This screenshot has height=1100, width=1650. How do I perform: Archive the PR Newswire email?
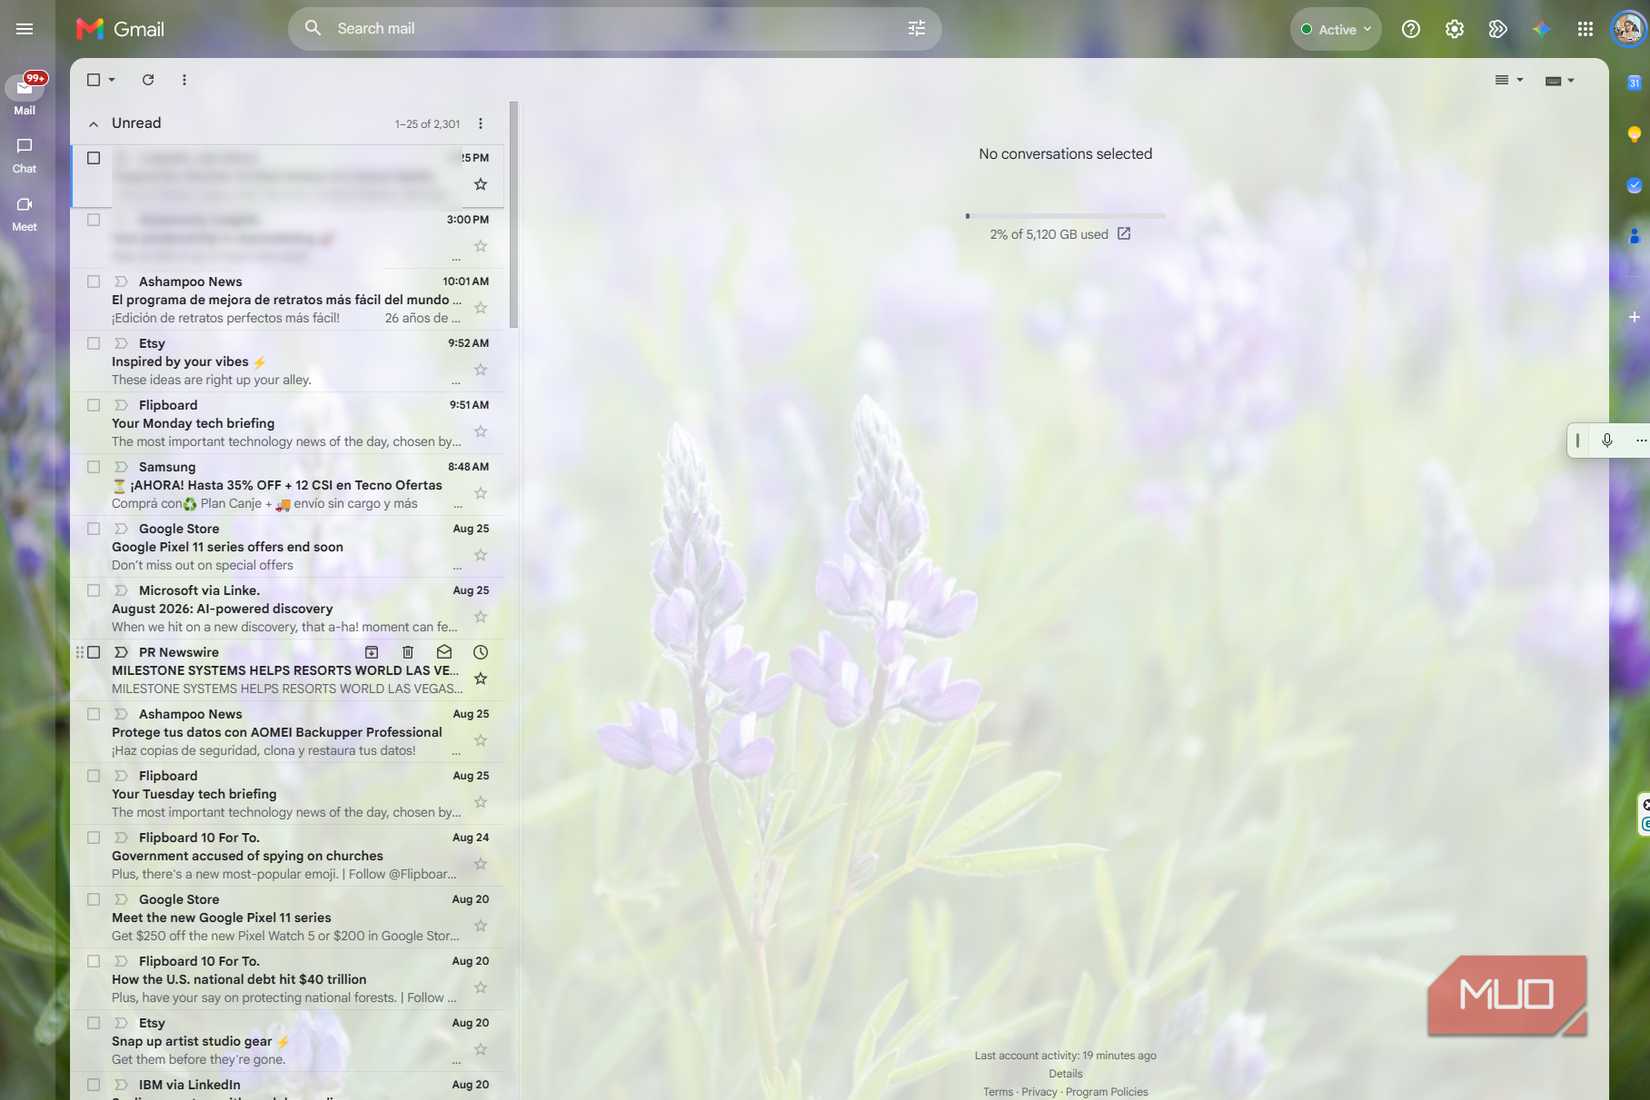click(371, 652)
